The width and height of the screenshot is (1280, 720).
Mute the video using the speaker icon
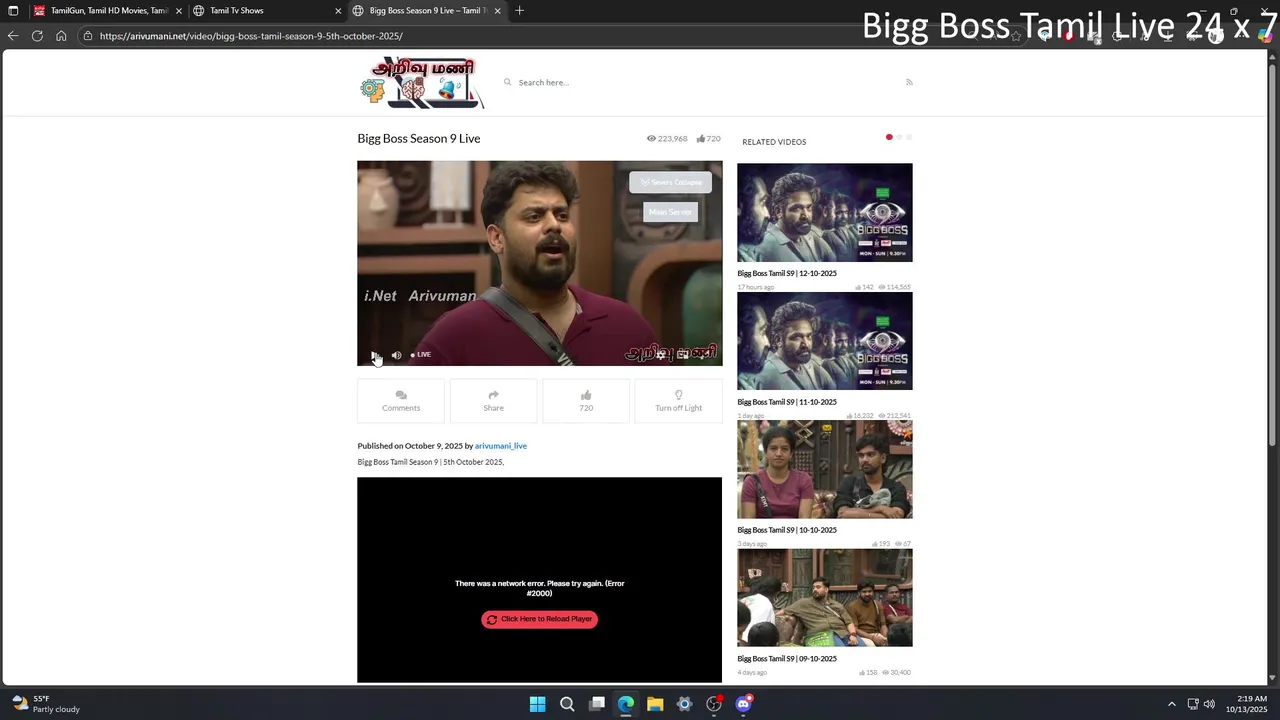(x=396, y=355)
